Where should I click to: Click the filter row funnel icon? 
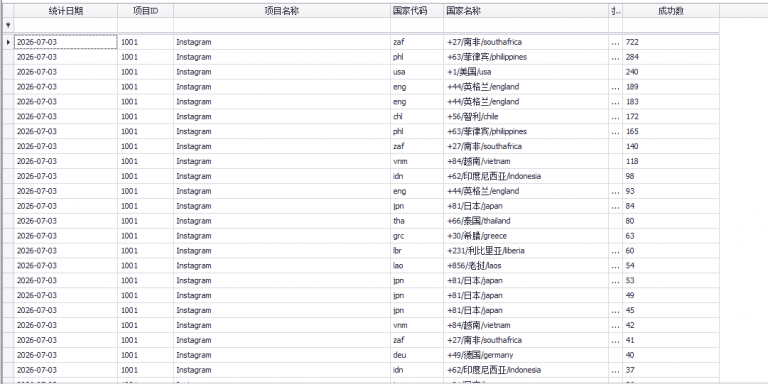pyautogui.click(x=8, y=25)
